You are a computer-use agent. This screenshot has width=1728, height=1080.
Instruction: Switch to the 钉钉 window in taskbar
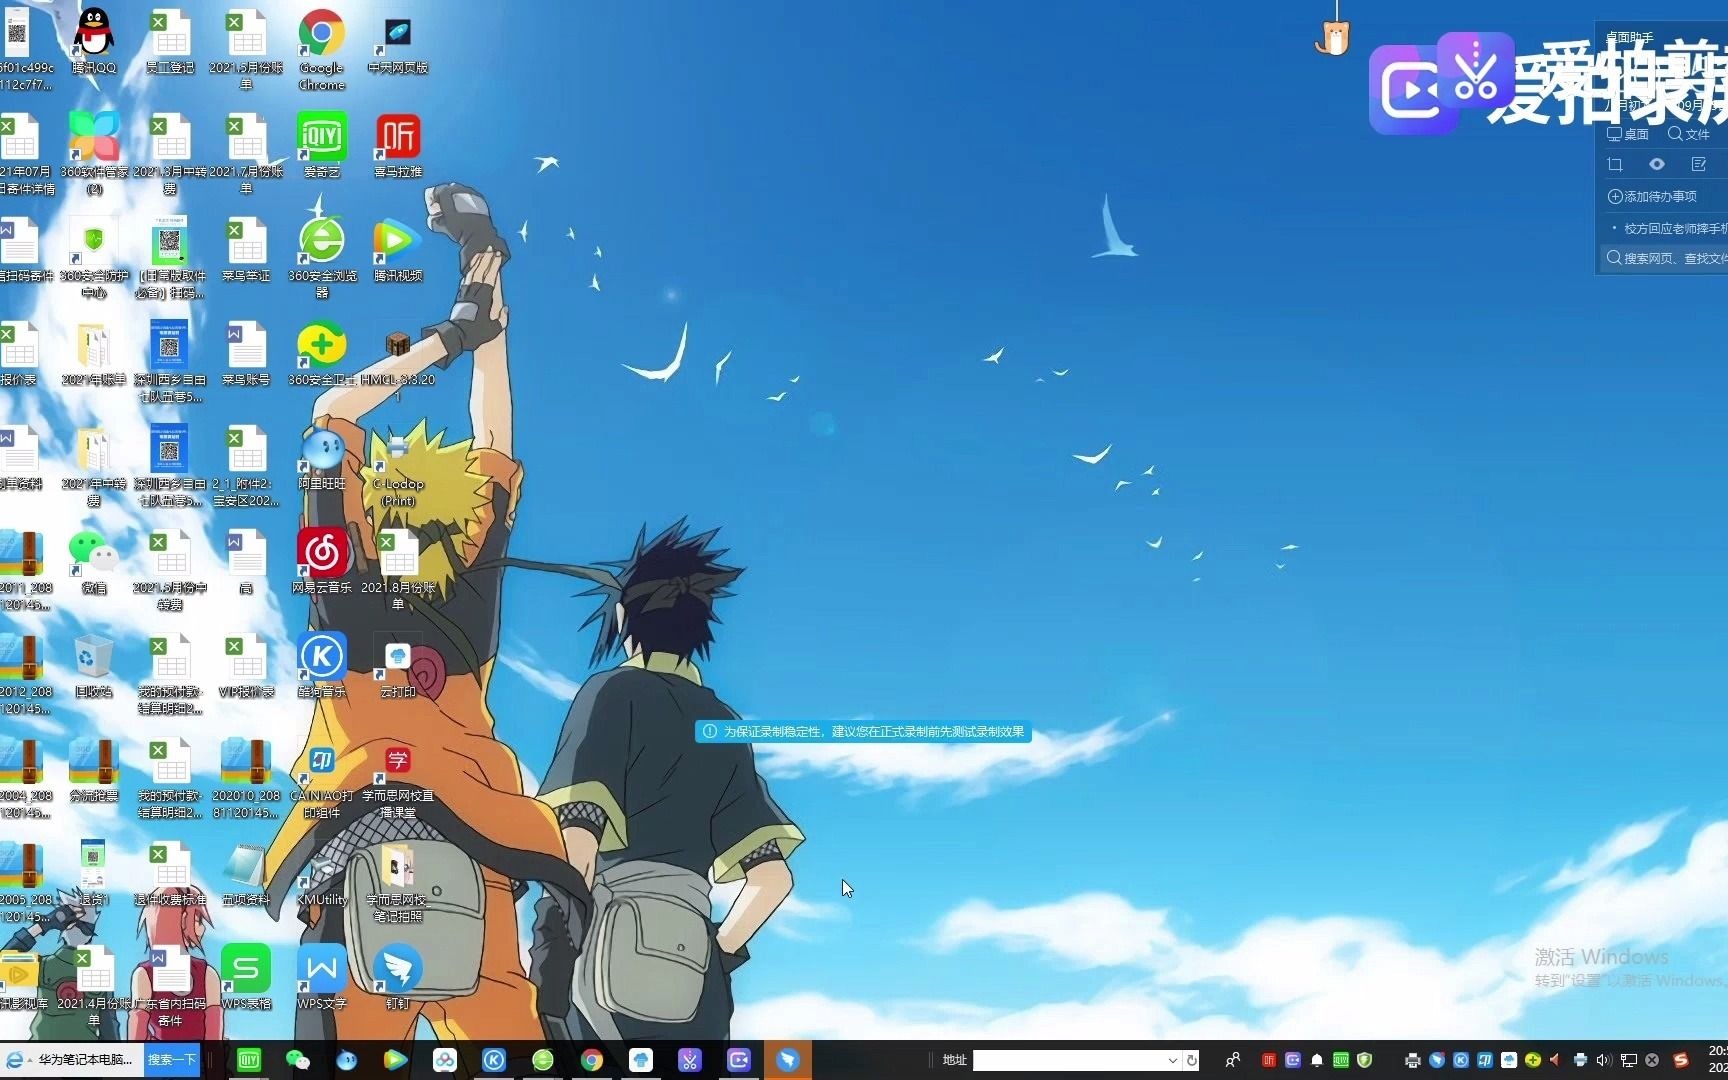coord(788,1060)
